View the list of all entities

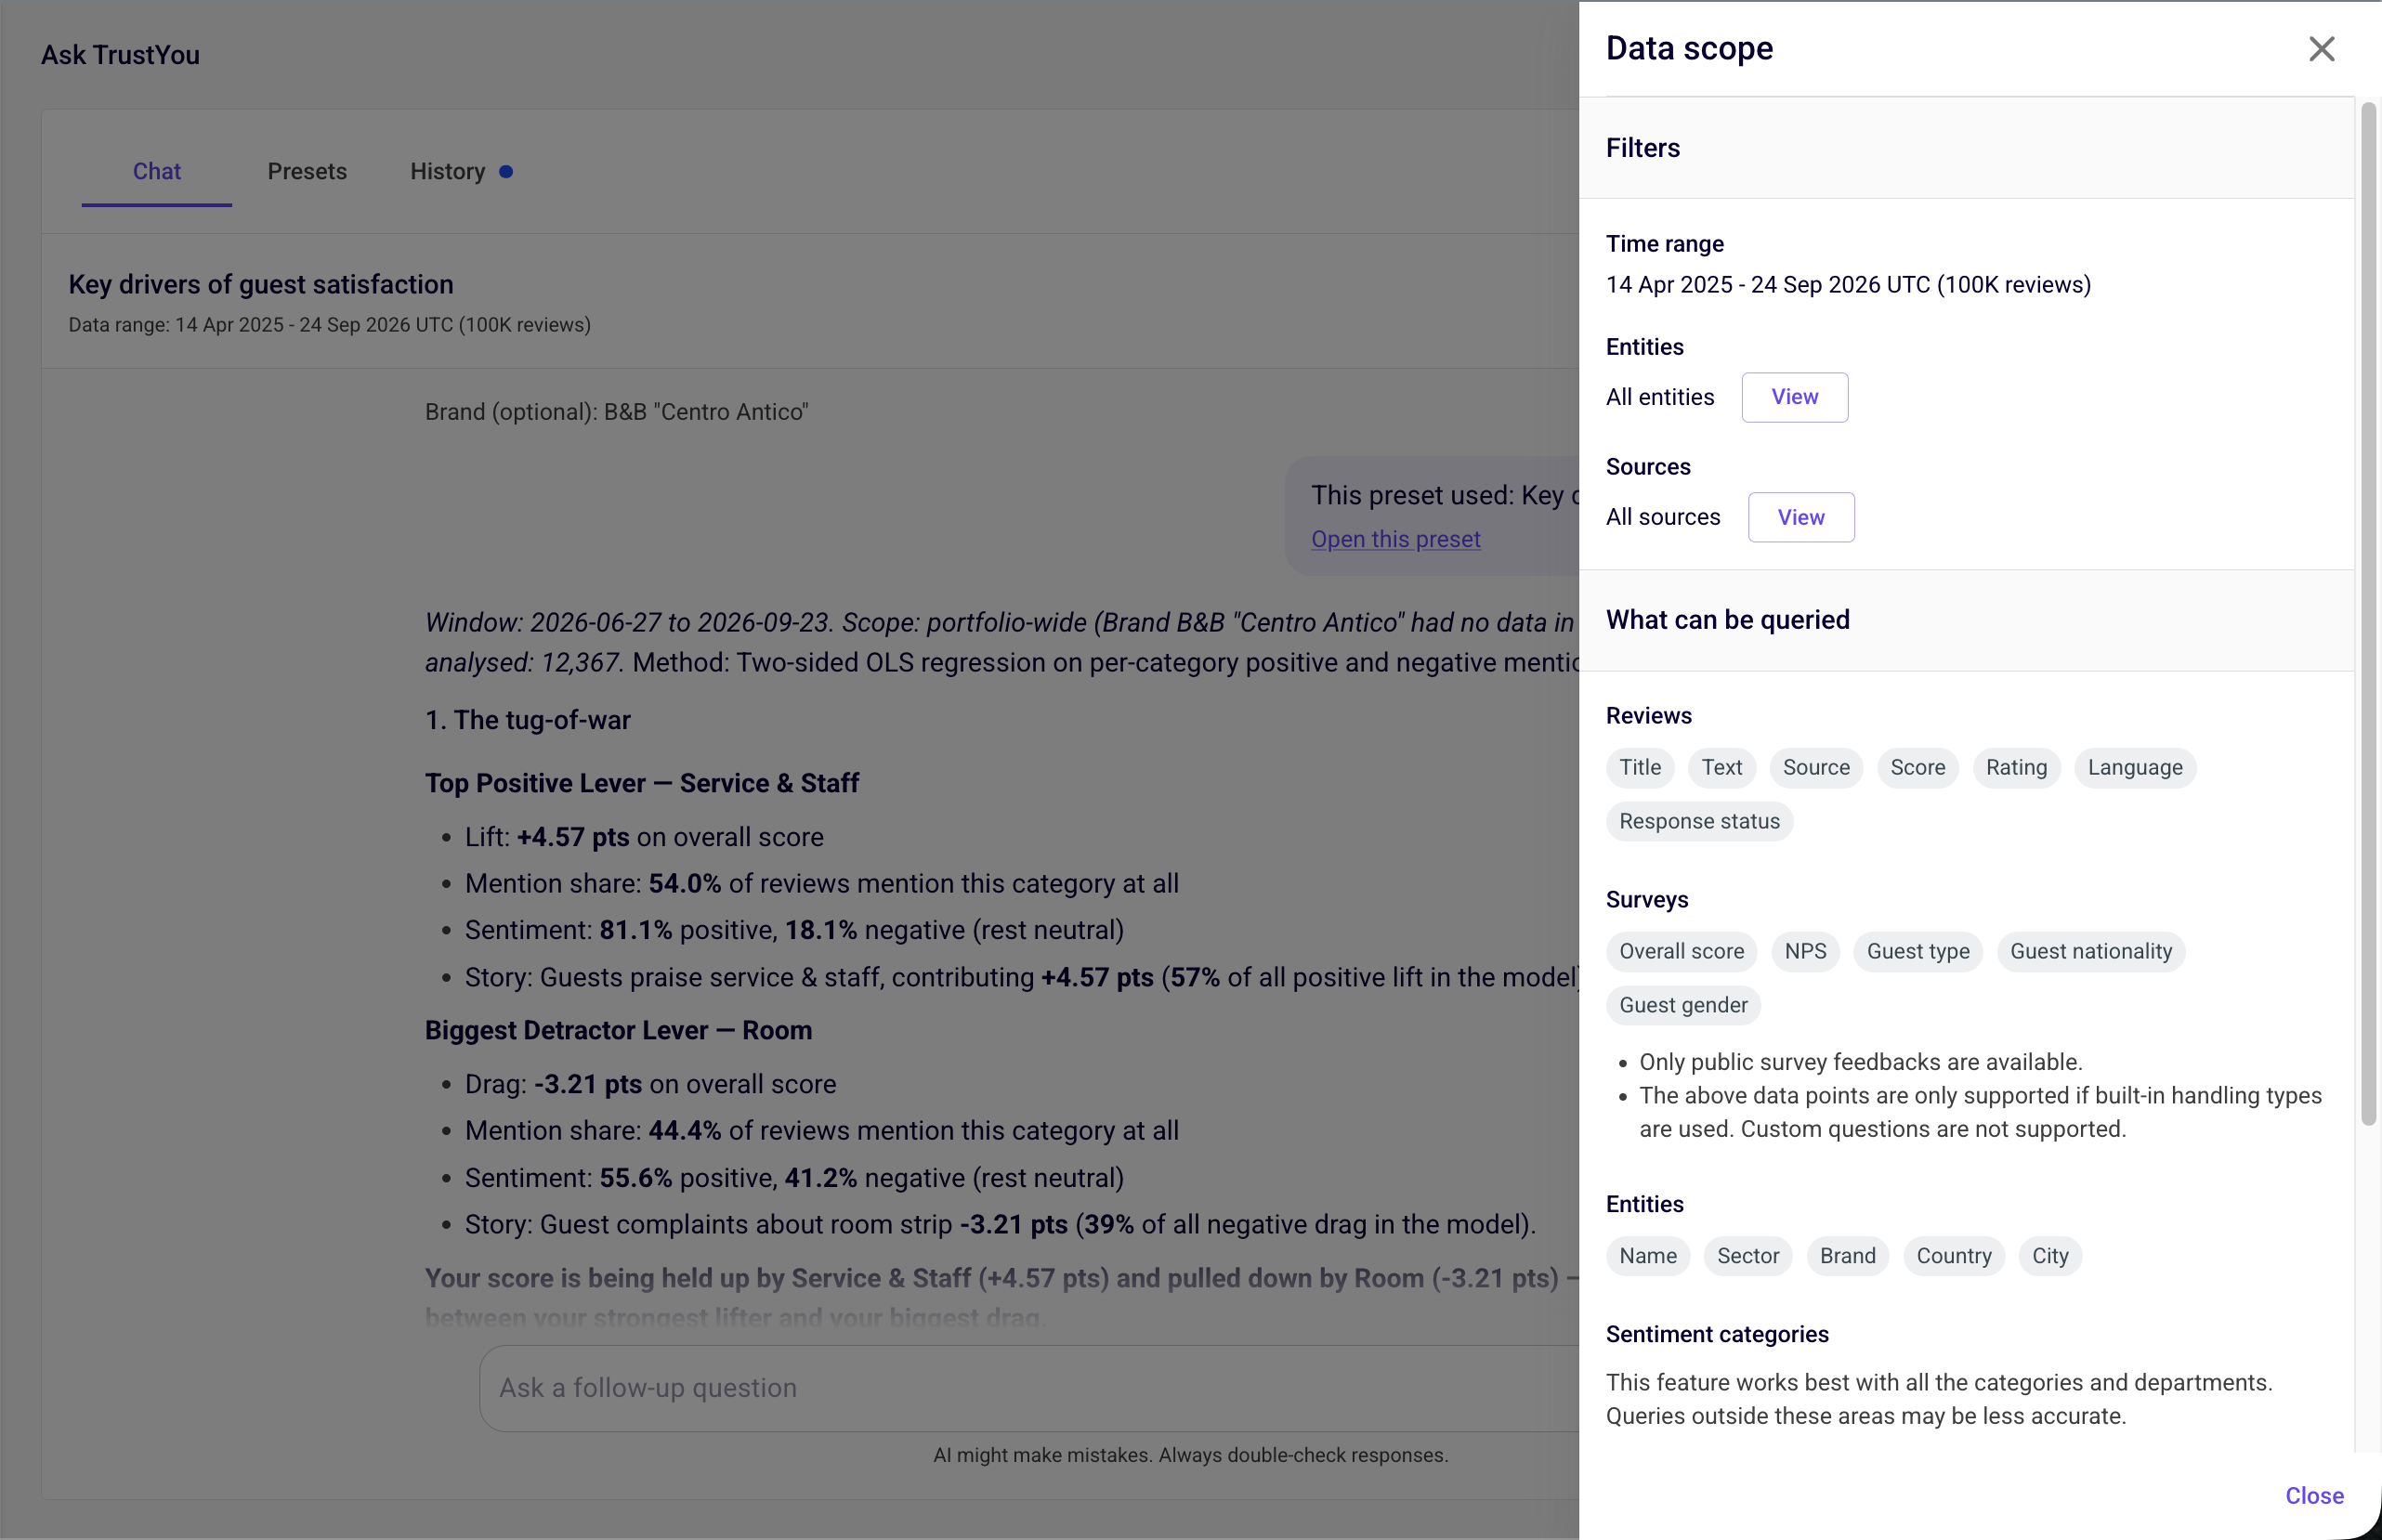(x=1794, y=397)
